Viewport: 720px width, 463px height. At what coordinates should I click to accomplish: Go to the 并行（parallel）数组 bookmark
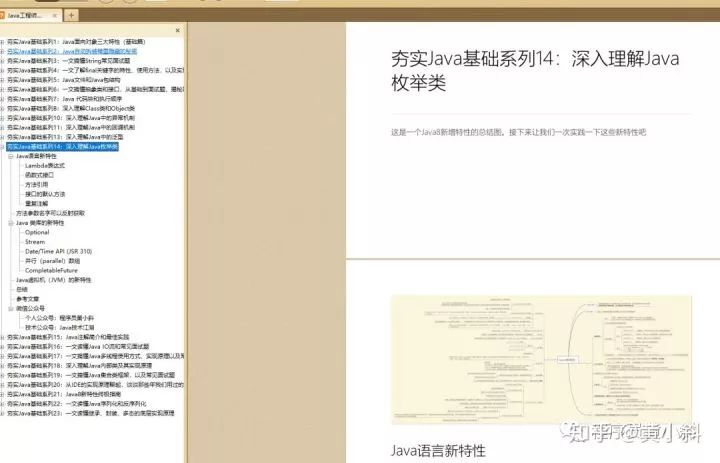coord(52,261)
